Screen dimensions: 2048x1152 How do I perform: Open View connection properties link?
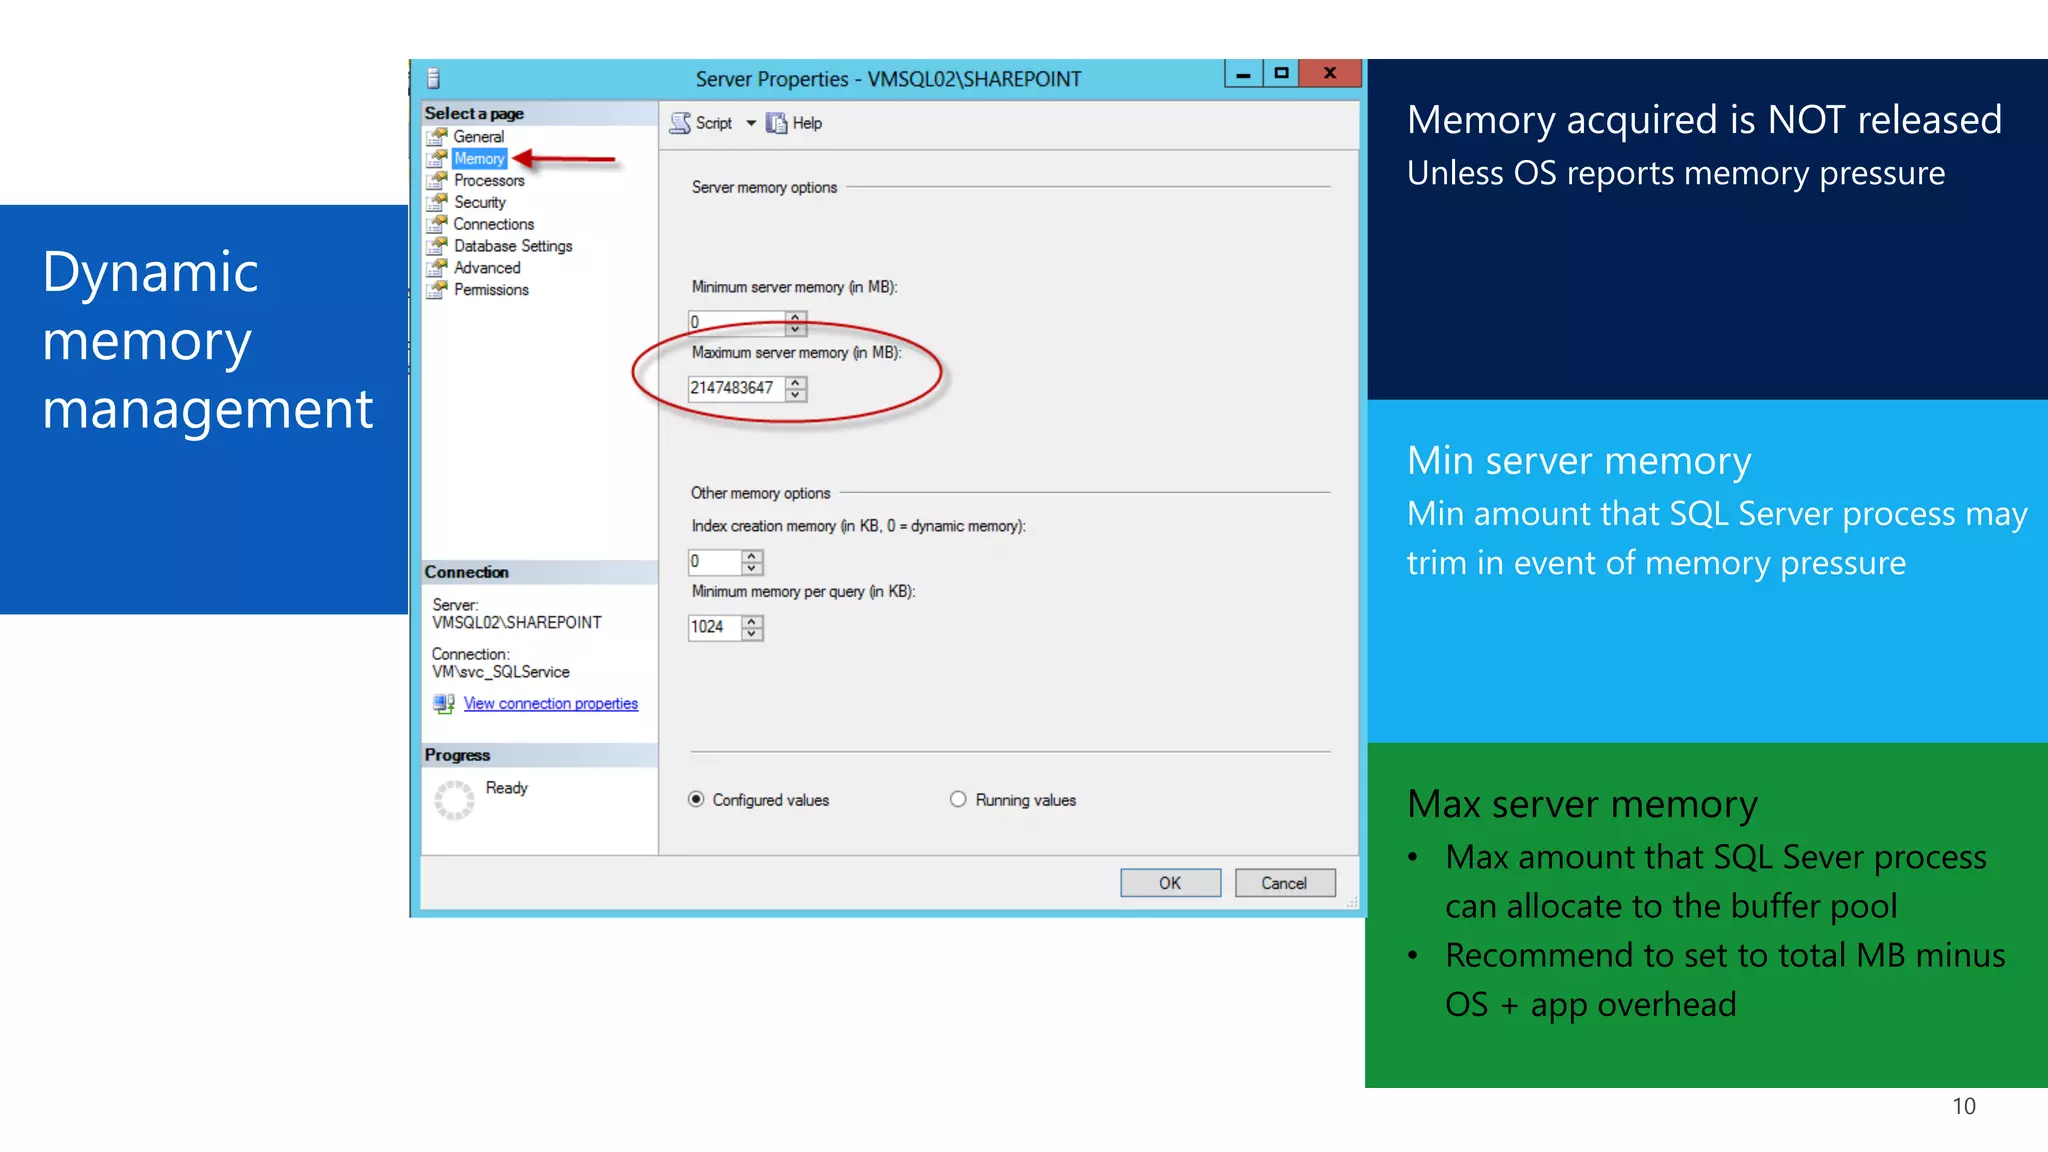click(x=550, y=704)
